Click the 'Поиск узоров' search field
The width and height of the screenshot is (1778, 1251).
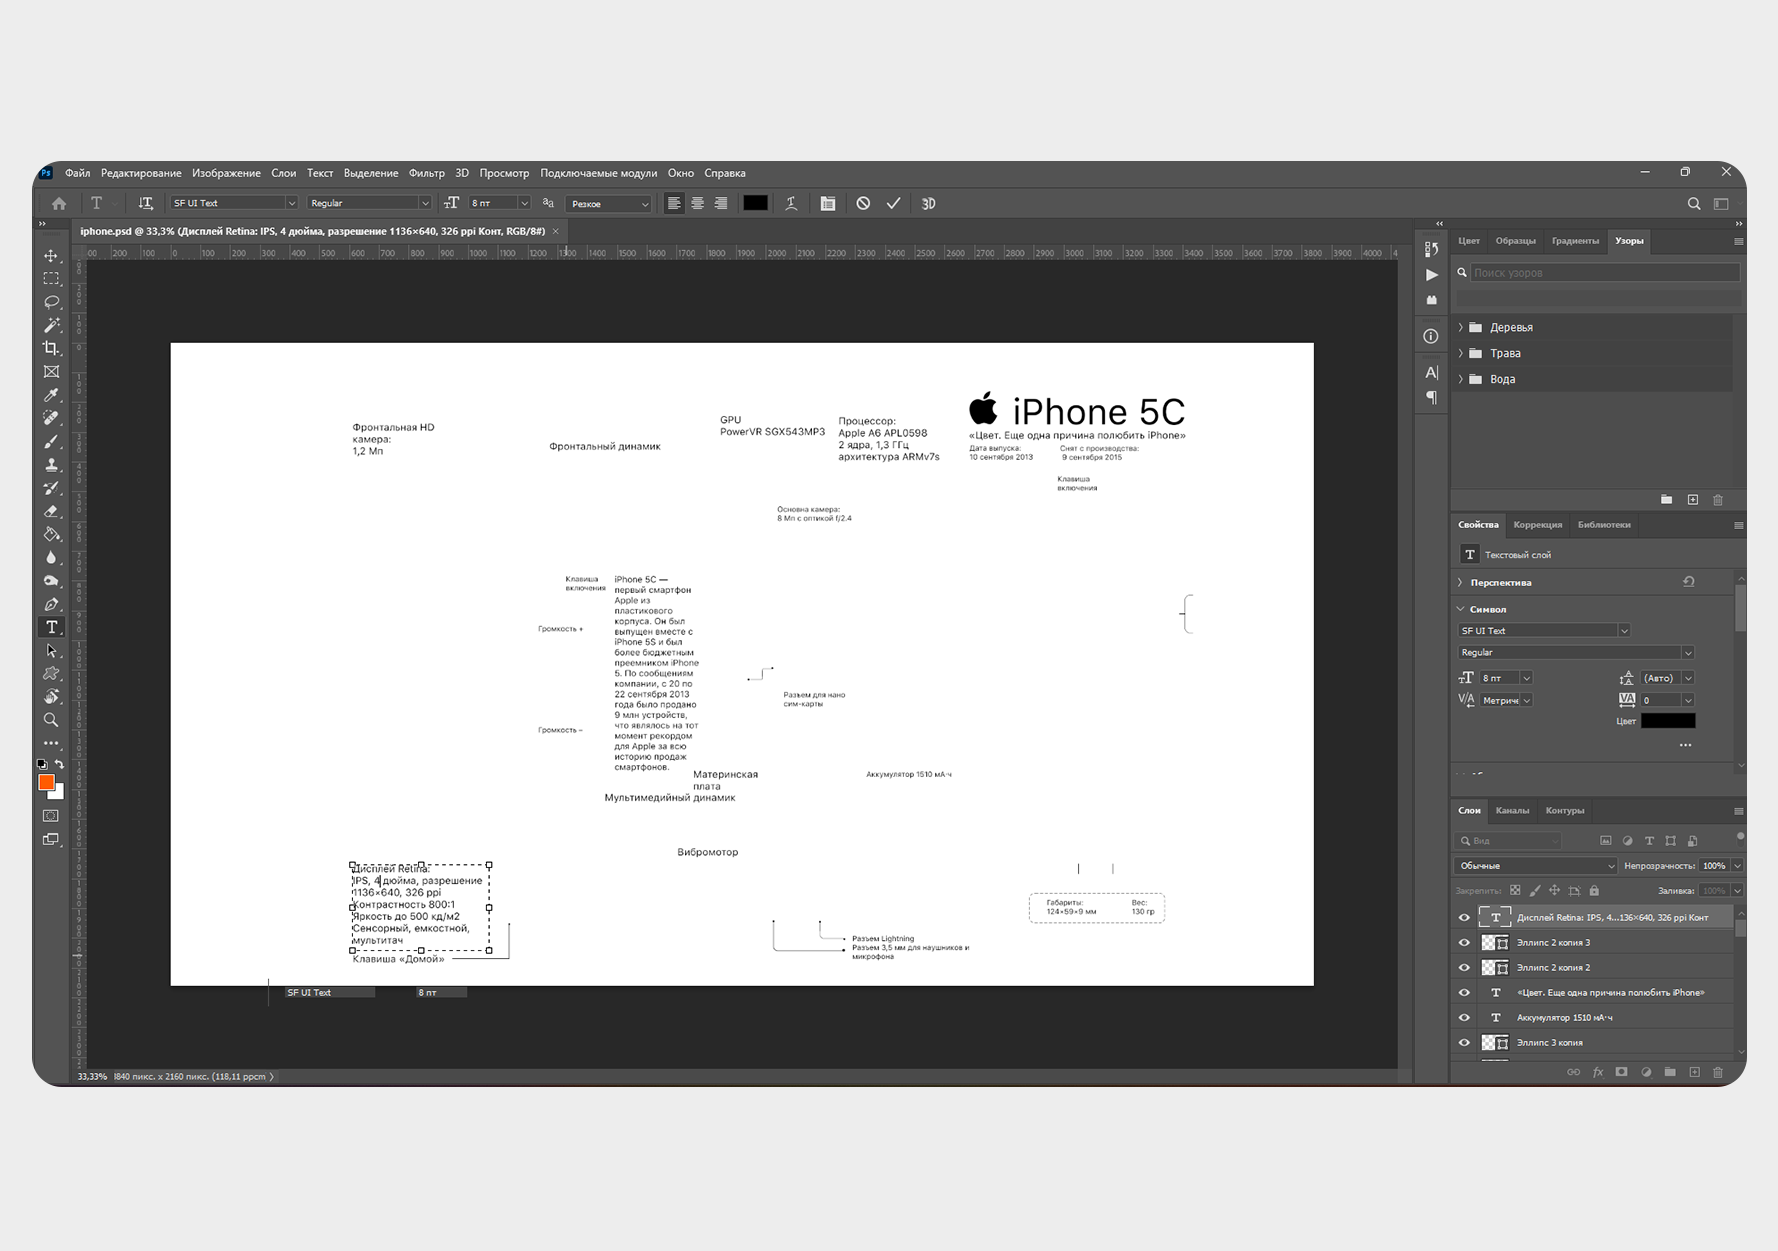1604,273
